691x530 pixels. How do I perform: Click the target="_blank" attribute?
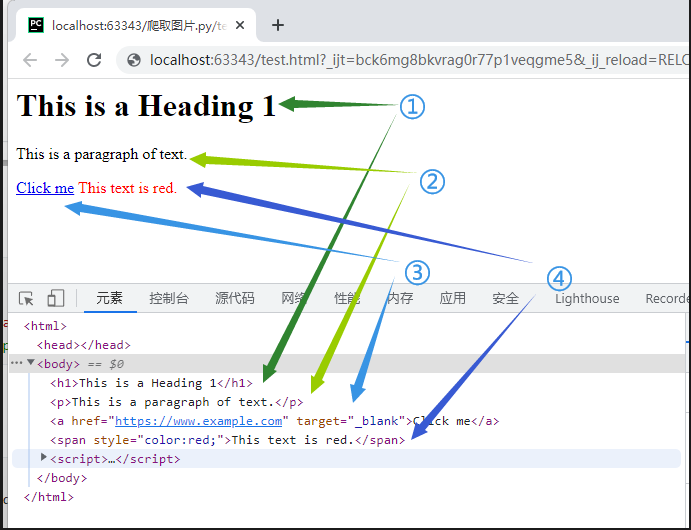[x=351, y=421]
